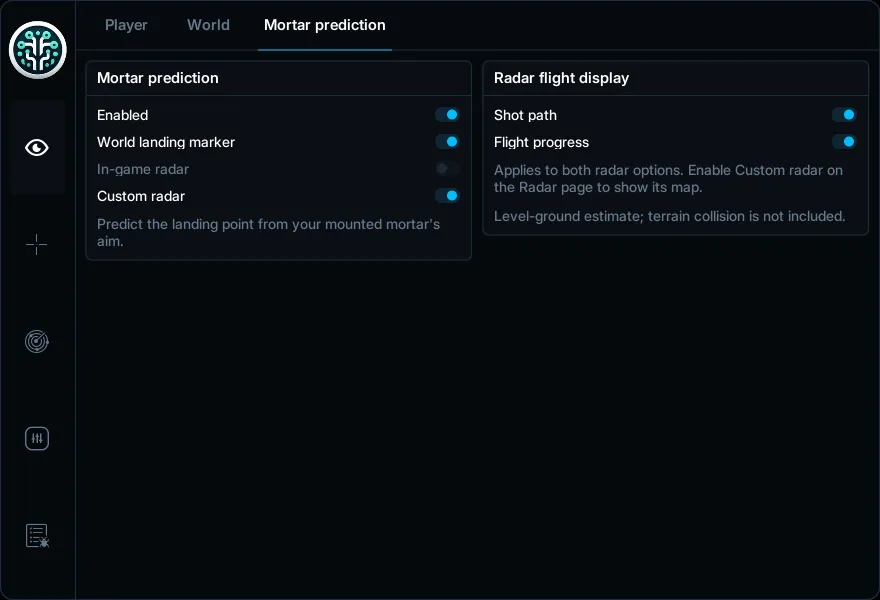
Task: Click the Shot path label
Action: click(x=525, y=116)
